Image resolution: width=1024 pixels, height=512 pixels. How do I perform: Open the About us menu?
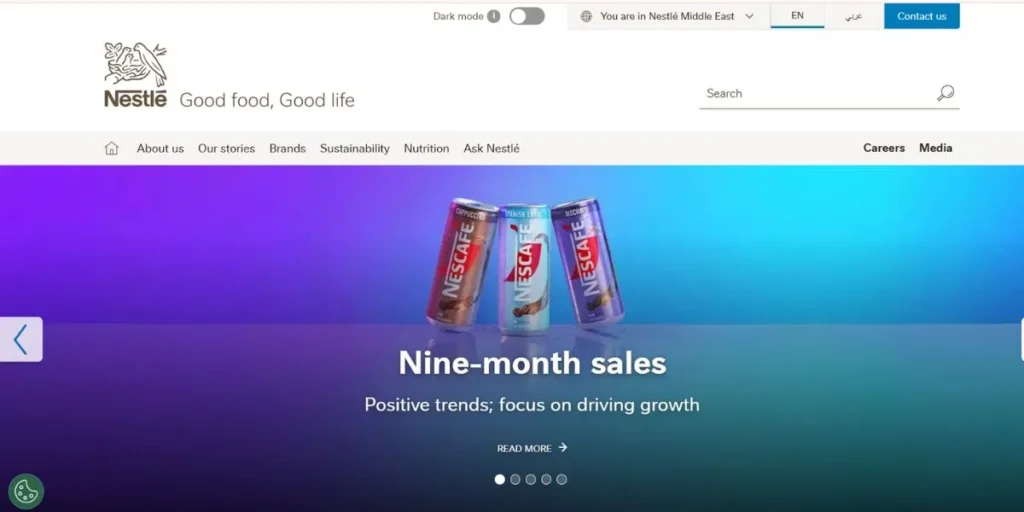(160, 148)
